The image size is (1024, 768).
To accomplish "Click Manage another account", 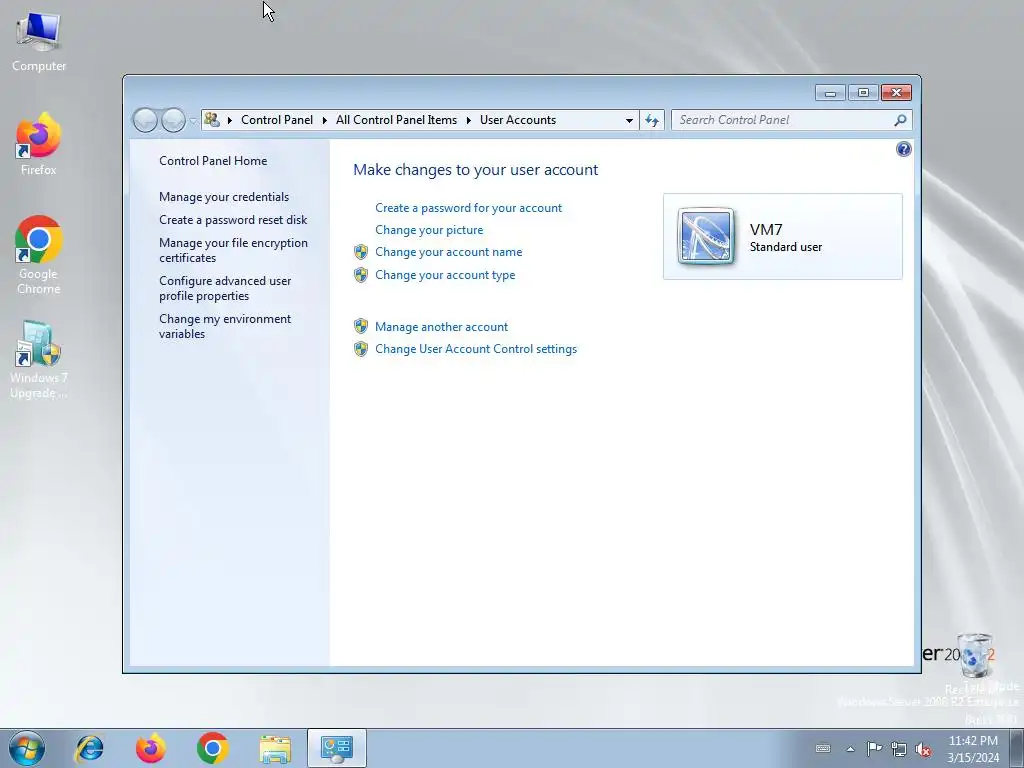I will 441,327.
